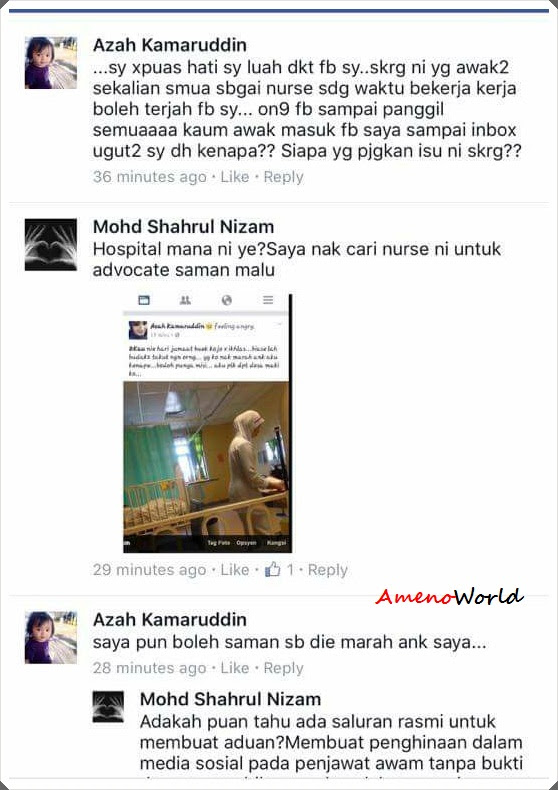Open hamburger menu icon in embedded screenshot
The width and height of the screenshot is (558, 790).
(x=268, y=300)
